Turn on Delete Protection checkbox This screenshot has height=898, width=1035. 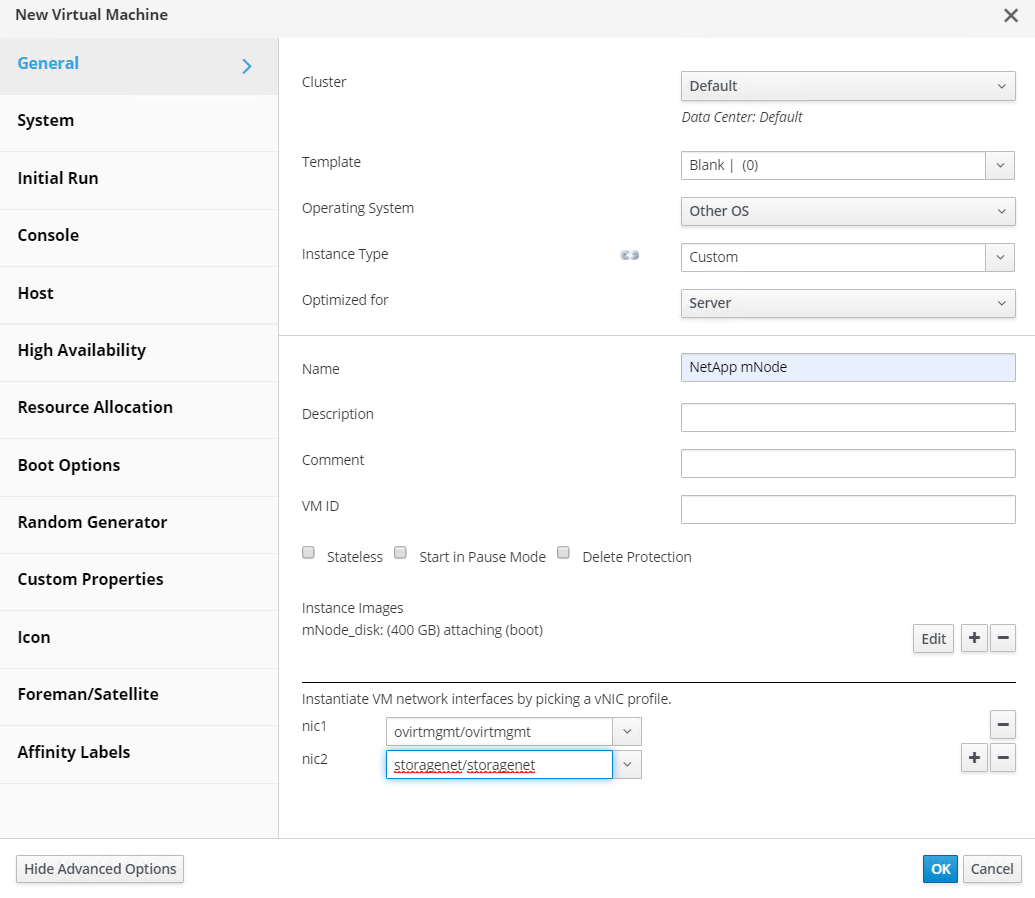(x=564, y=553)
